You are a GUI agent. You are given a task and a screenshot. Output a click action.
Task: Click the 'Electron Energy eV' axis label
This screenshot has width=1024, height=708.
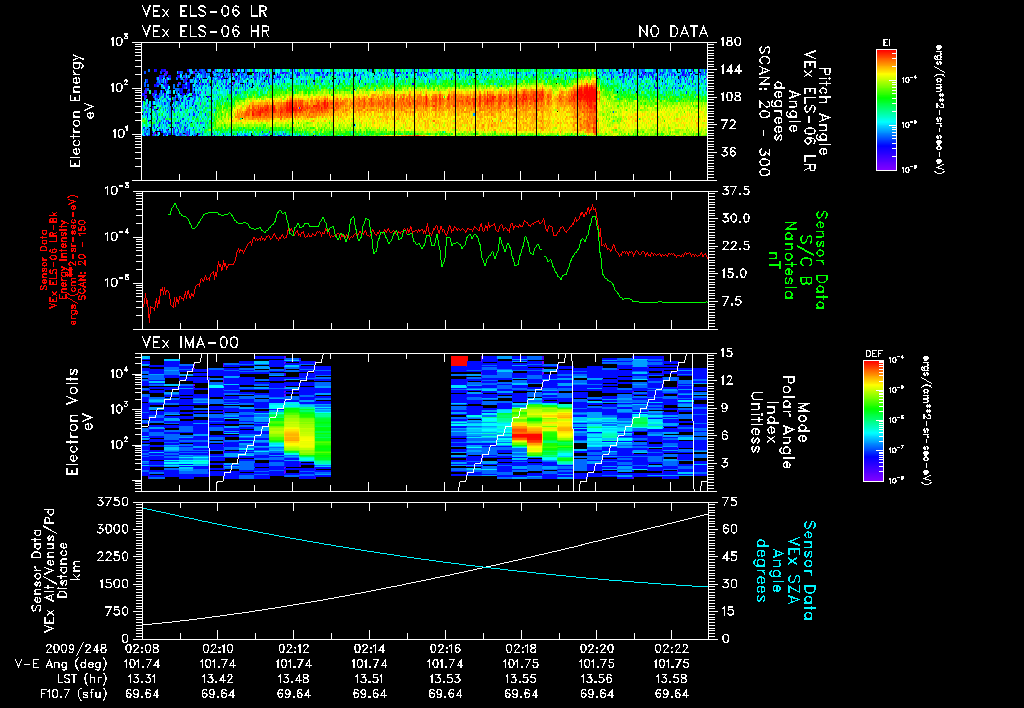[x=84, y=110]
